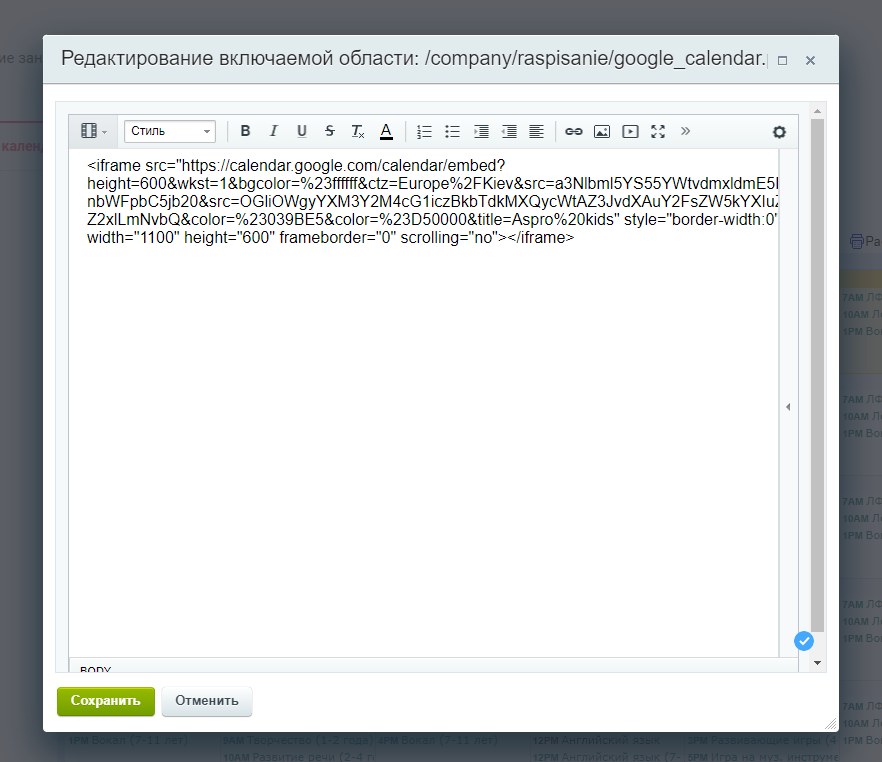The width and height of the screenshot is (882, 762).
Task: Close the editing dialog
Action: point(810,60)
